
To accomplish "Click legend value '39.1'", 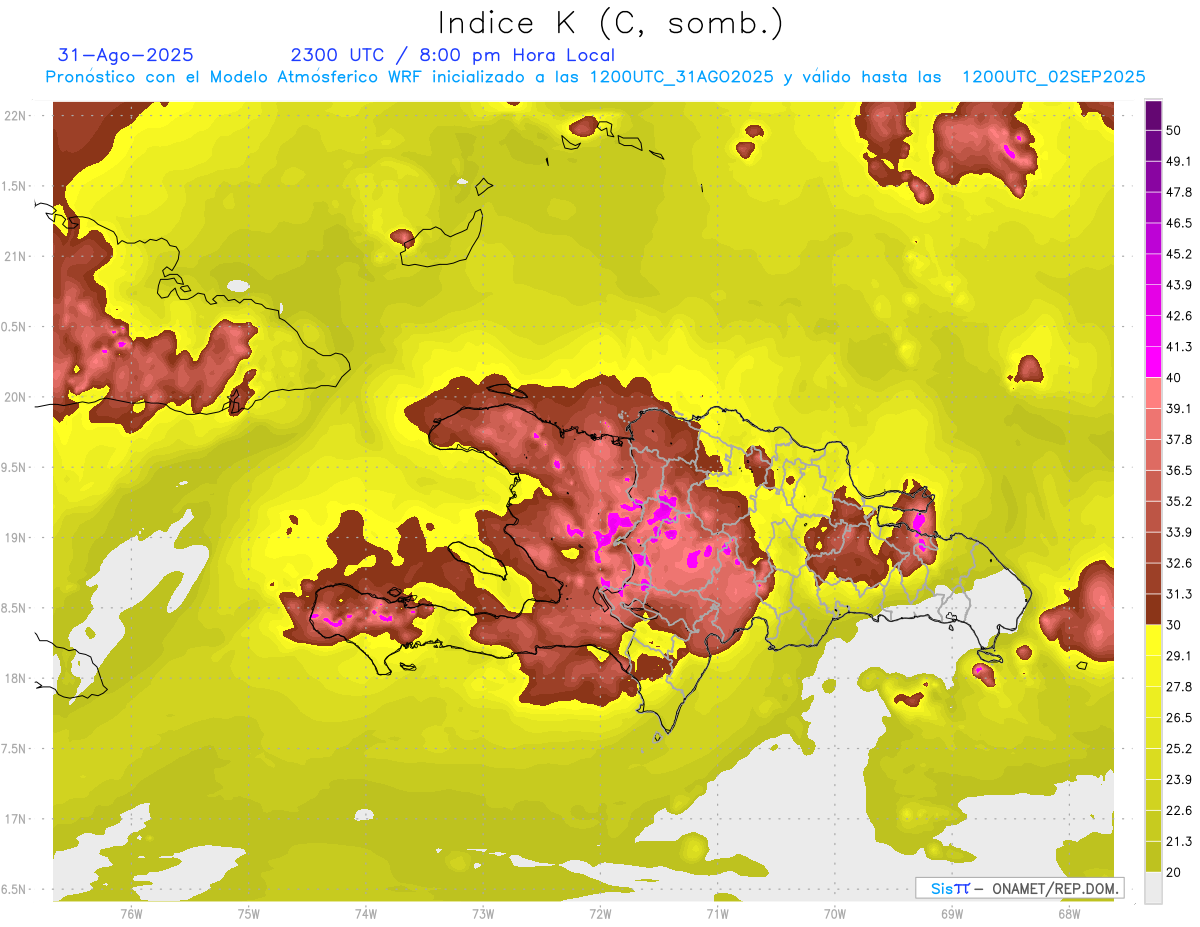I will click(x=1178, y=408).
